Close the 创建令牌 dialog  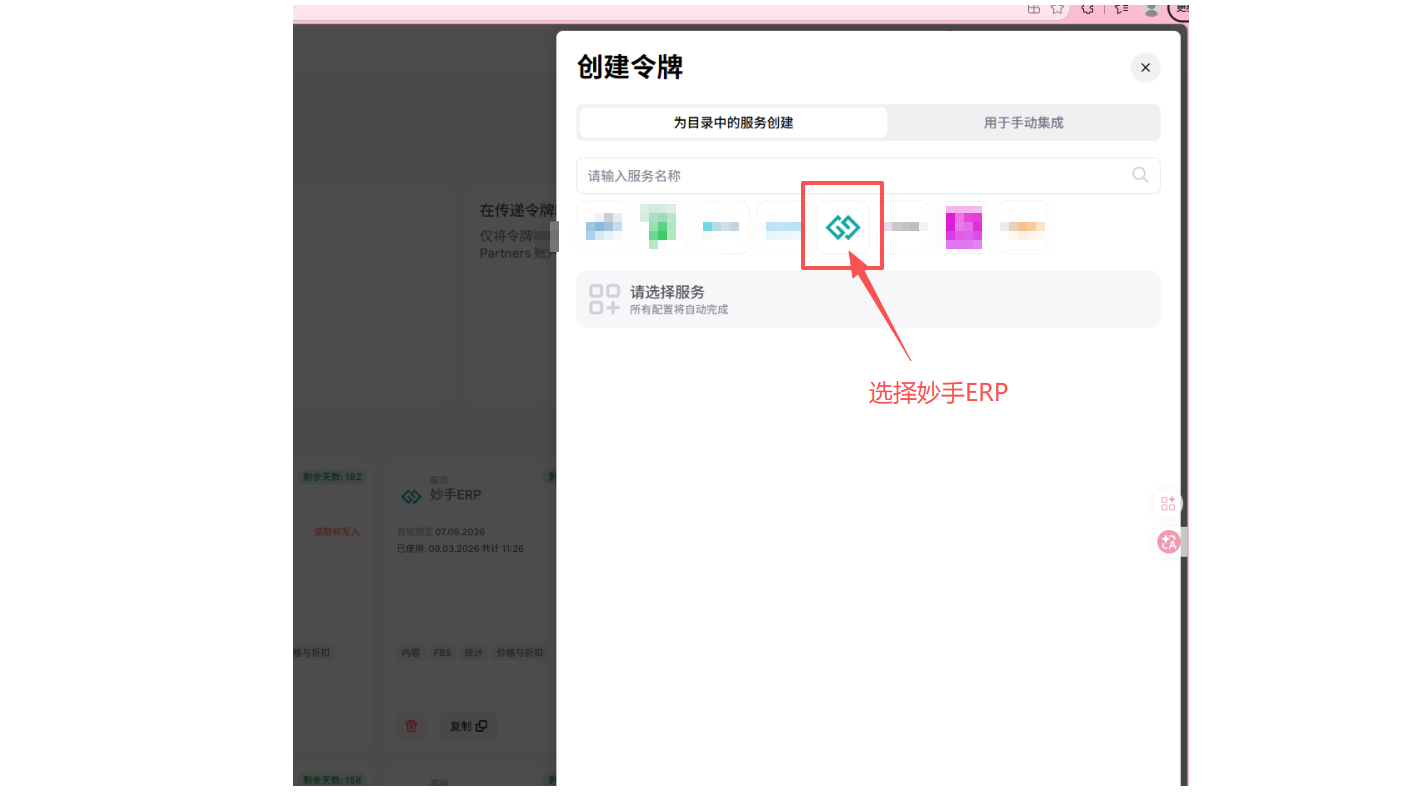click(1145, 68)
